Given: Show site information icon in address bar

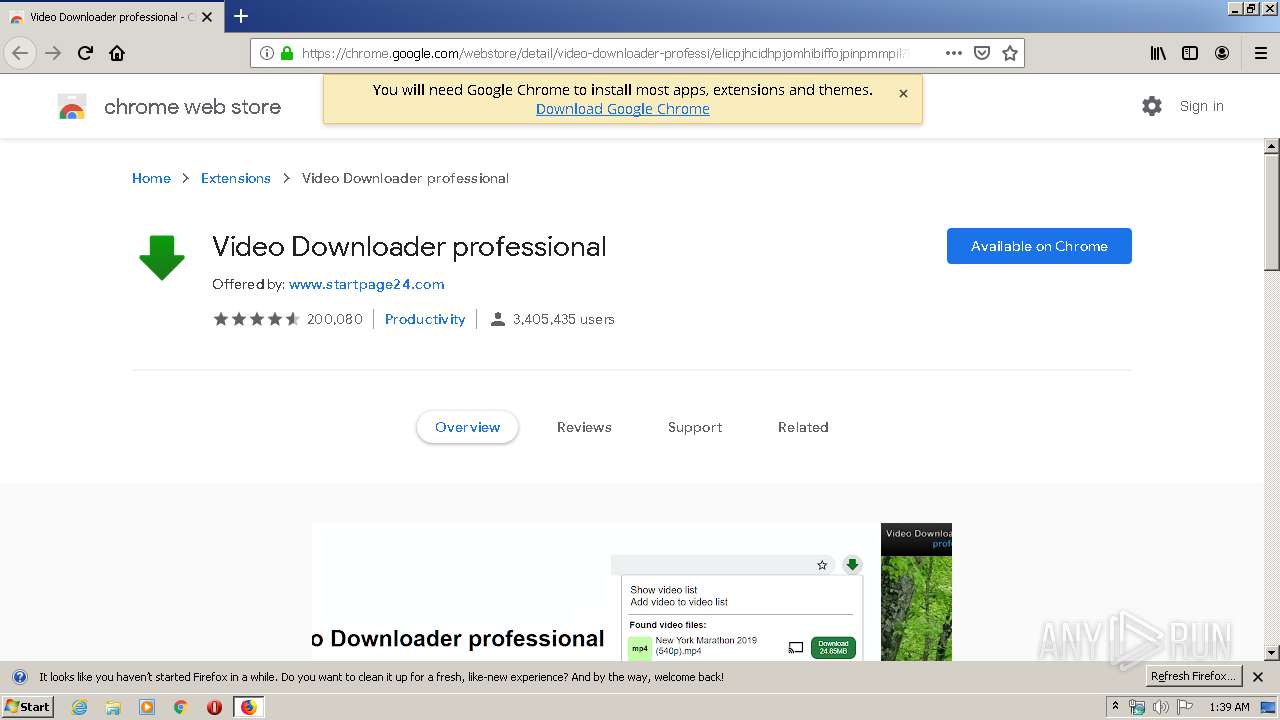Looking at the screenshot, I should pos(267,53).
